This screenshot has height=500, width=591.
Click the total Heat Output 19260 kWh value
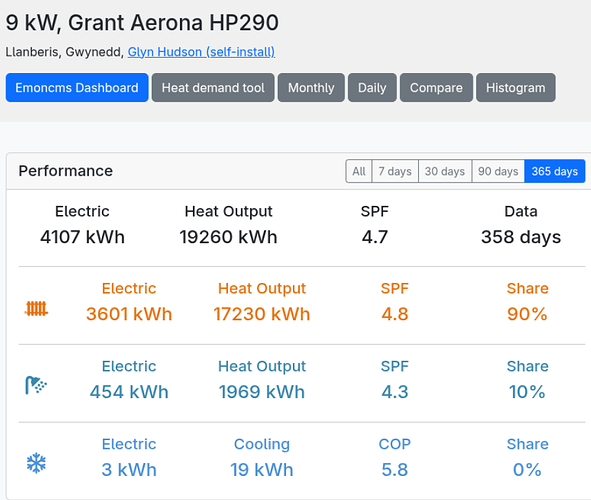228,237
